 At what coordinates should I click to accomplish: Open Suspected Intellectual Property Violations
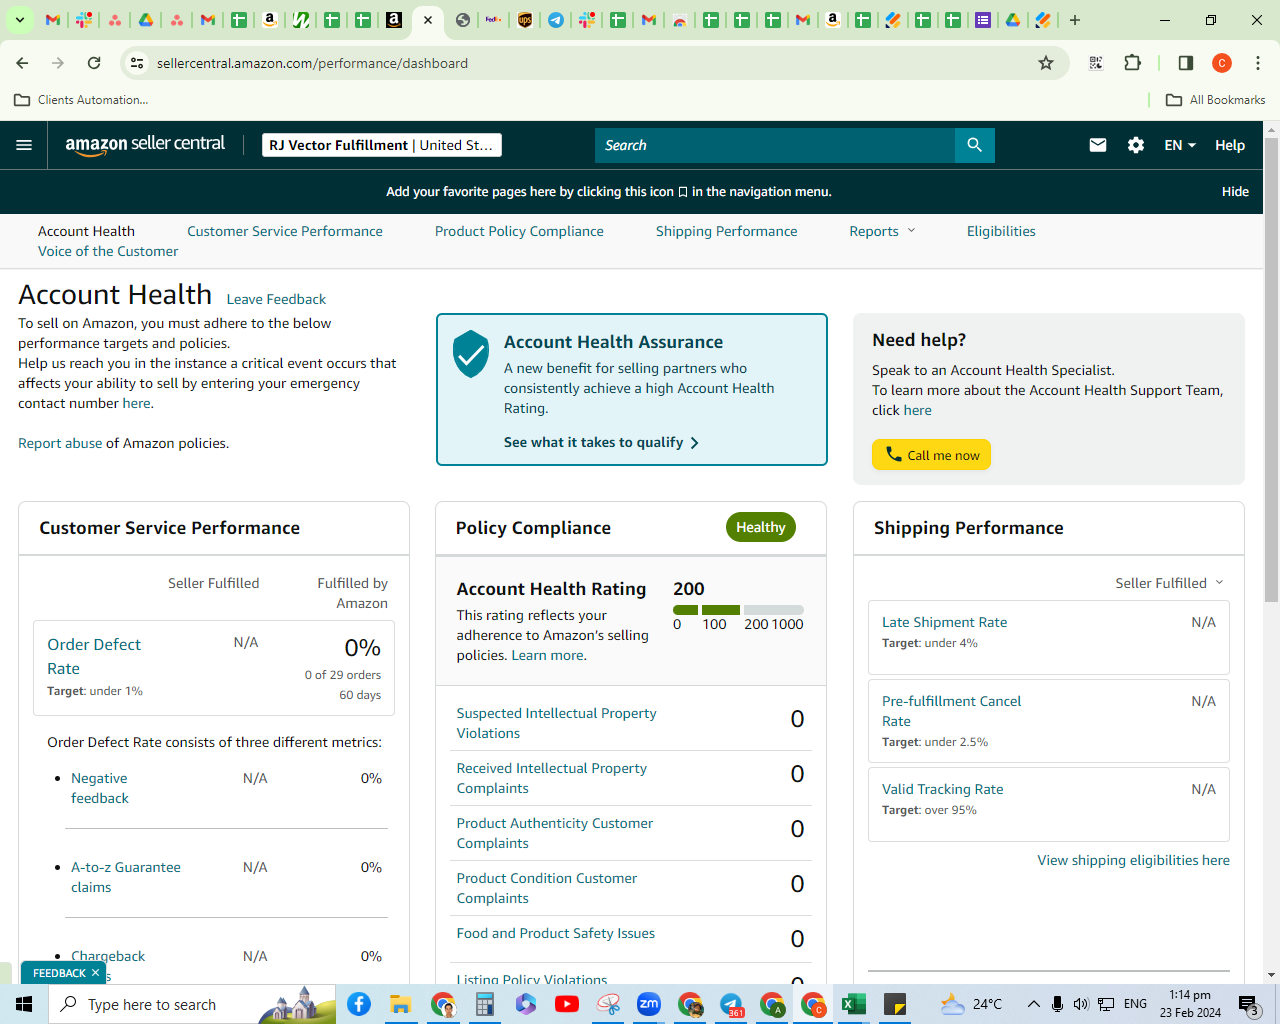[x=556, y=723]
